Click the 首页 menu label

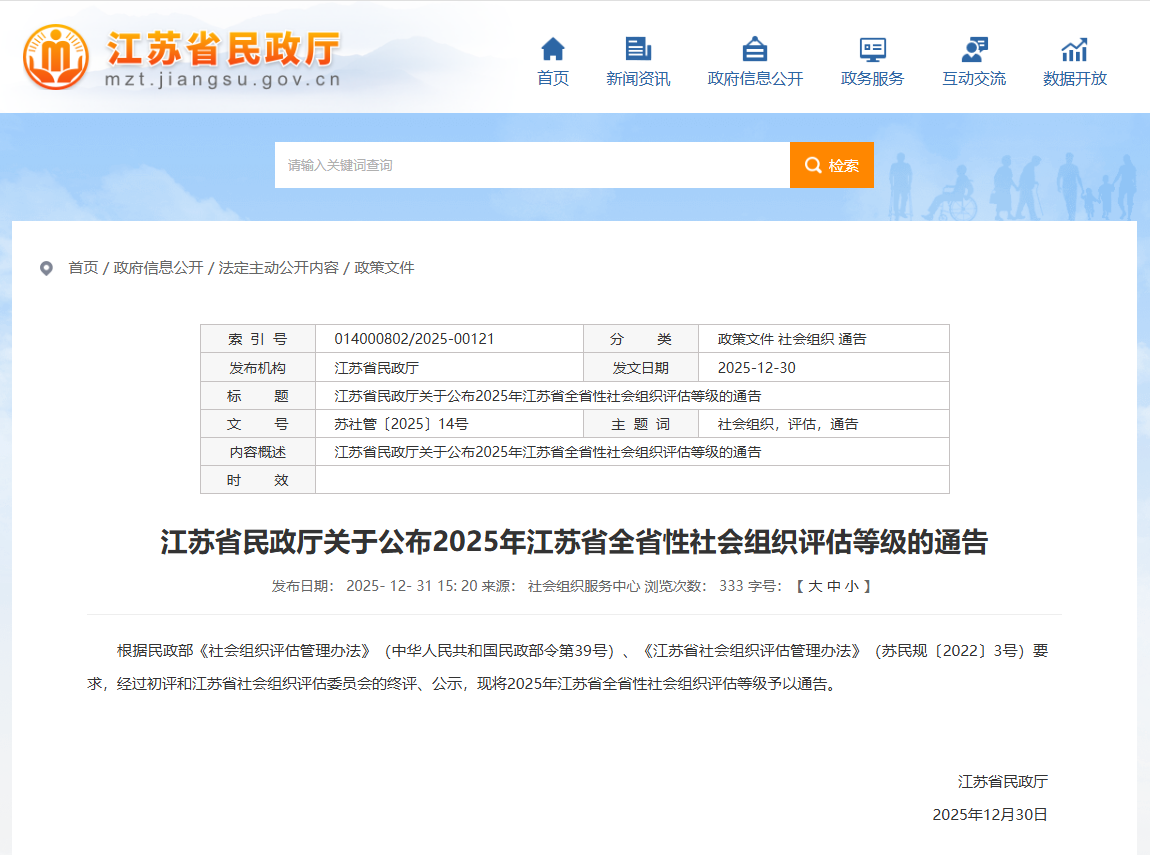click(553, 79)
